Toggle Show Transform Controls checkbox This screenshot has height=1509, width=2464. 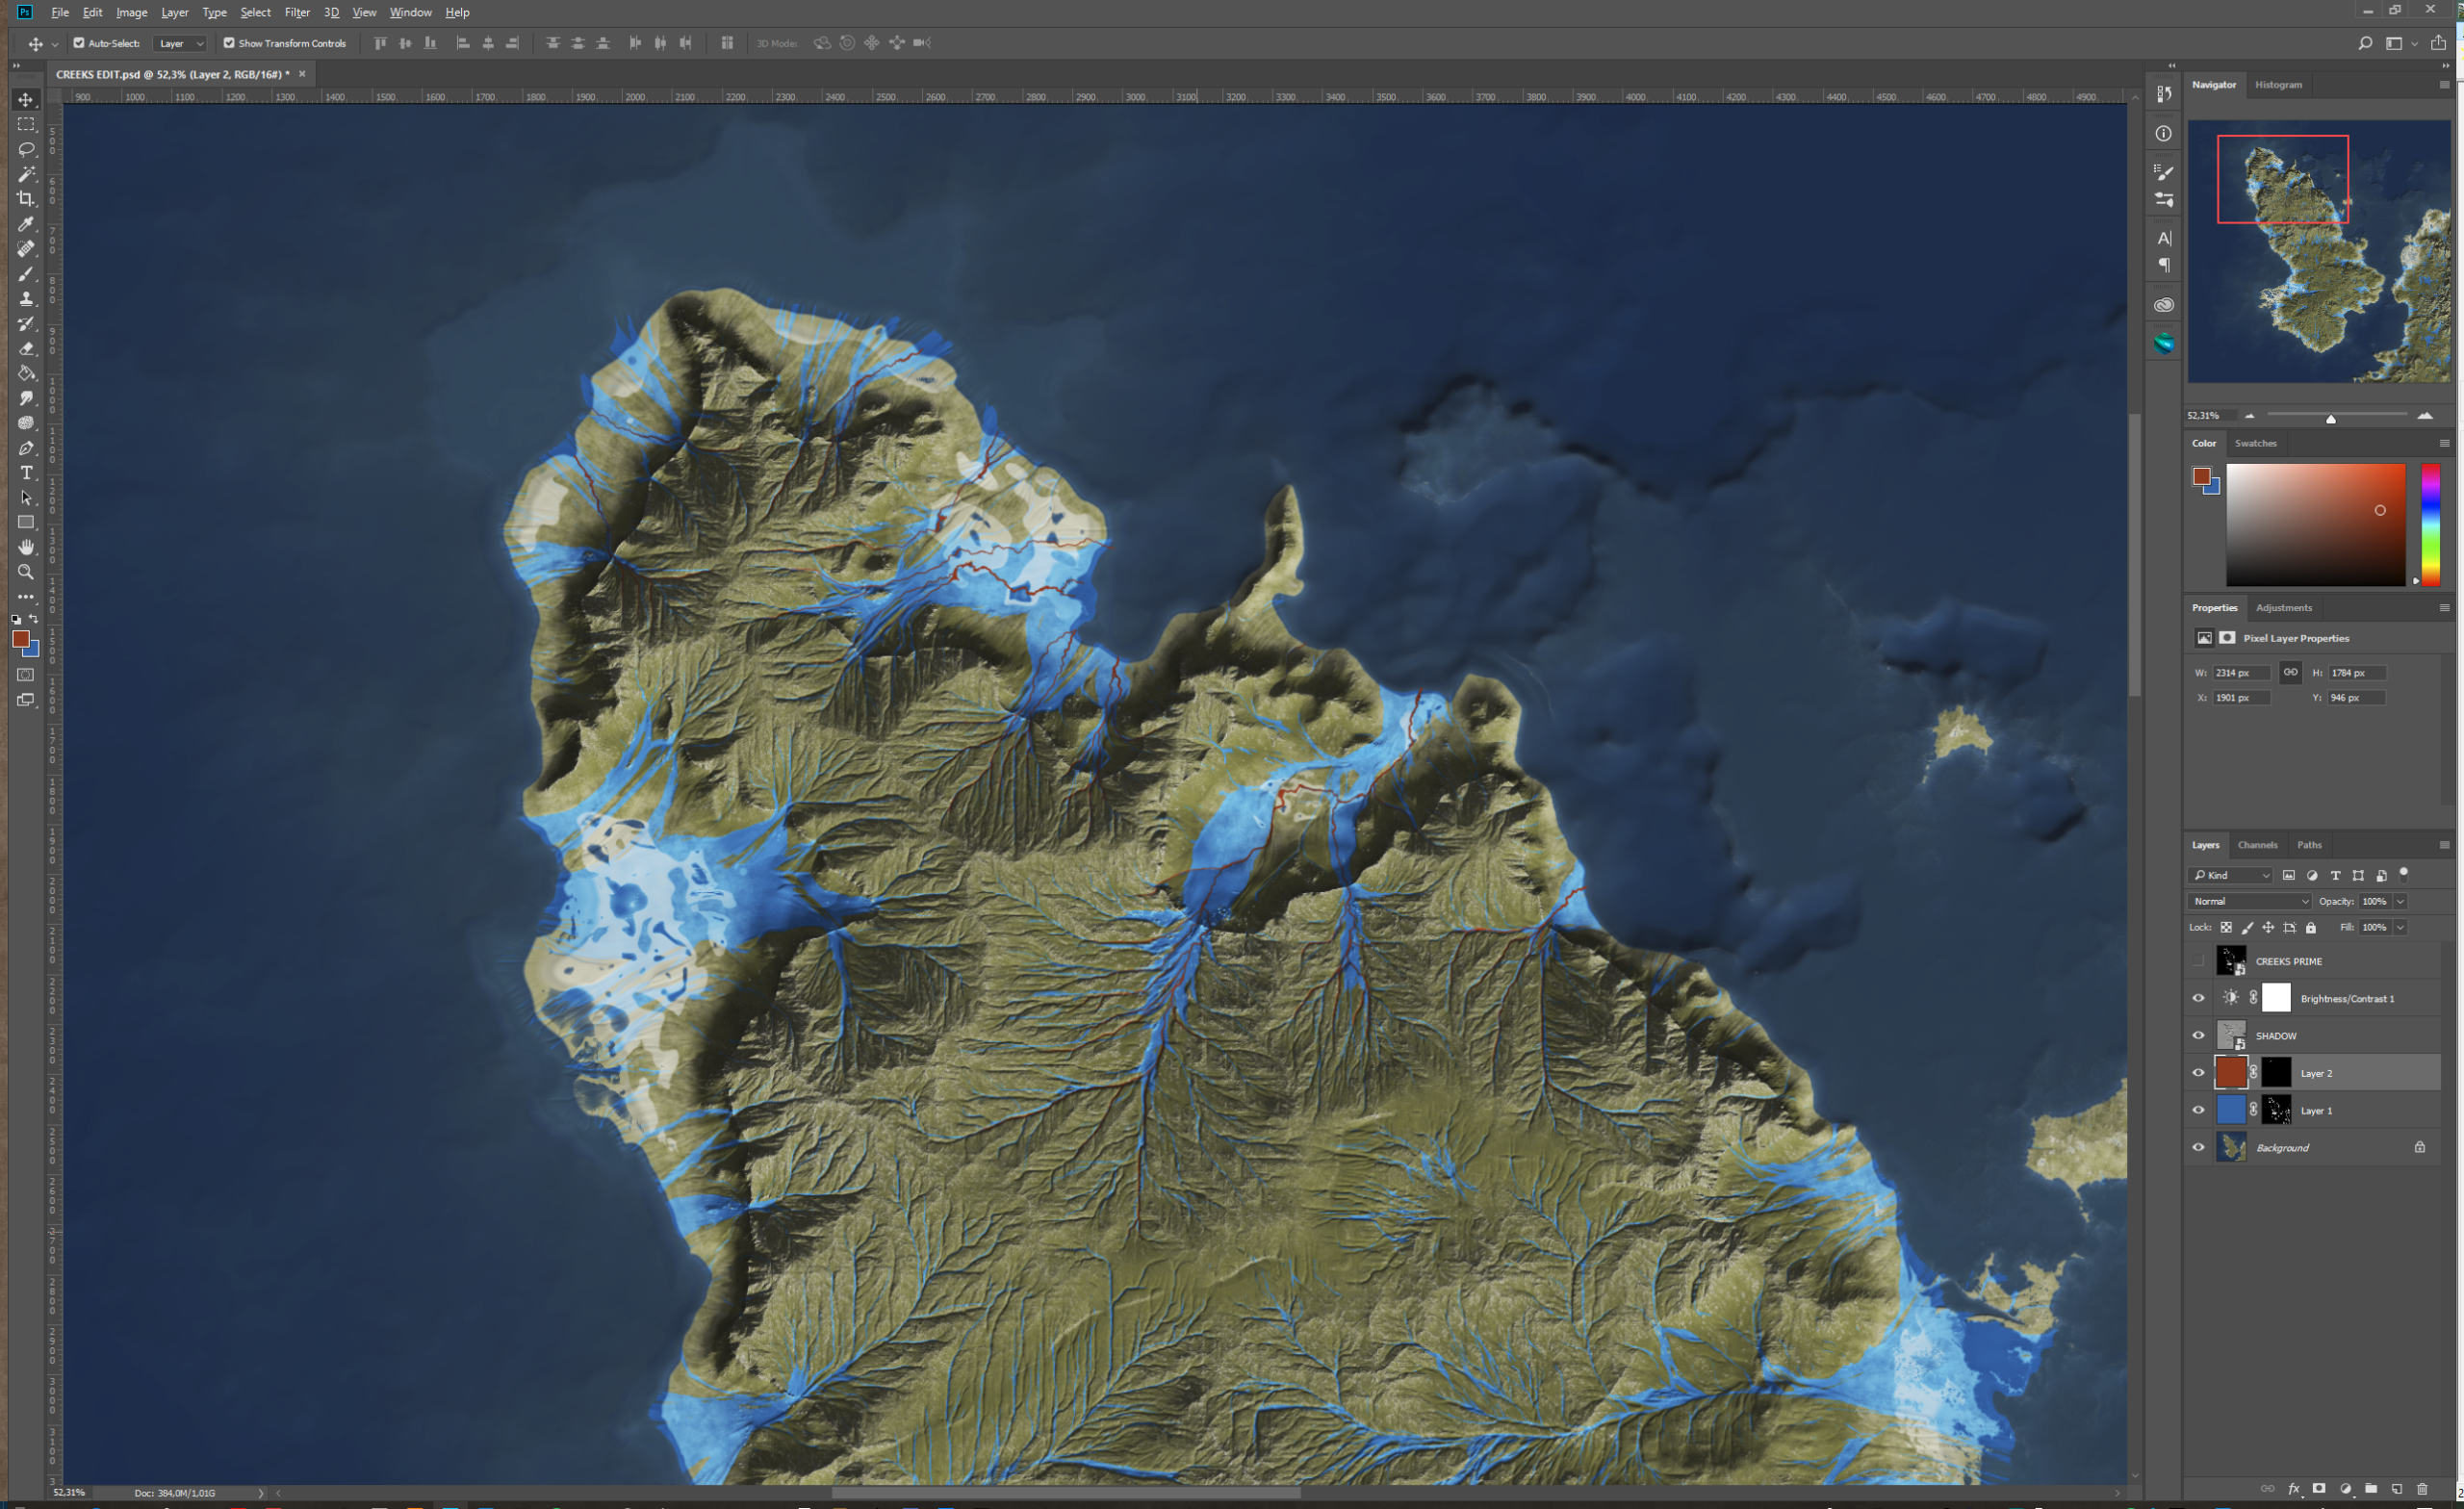point(229,43)
